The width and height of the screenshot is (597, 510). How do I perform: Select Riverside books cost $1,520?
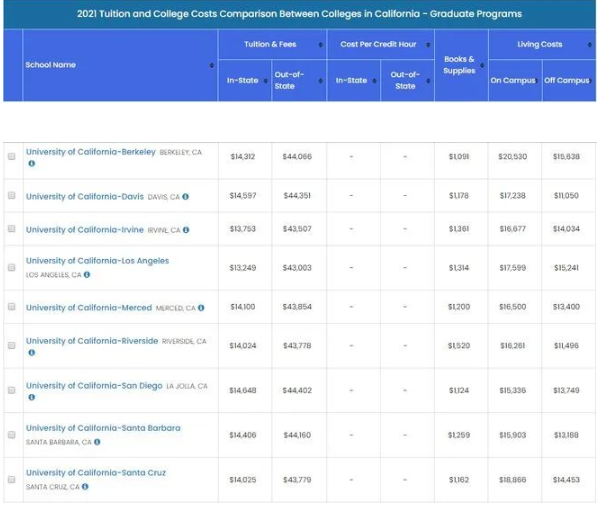point(459,345)
